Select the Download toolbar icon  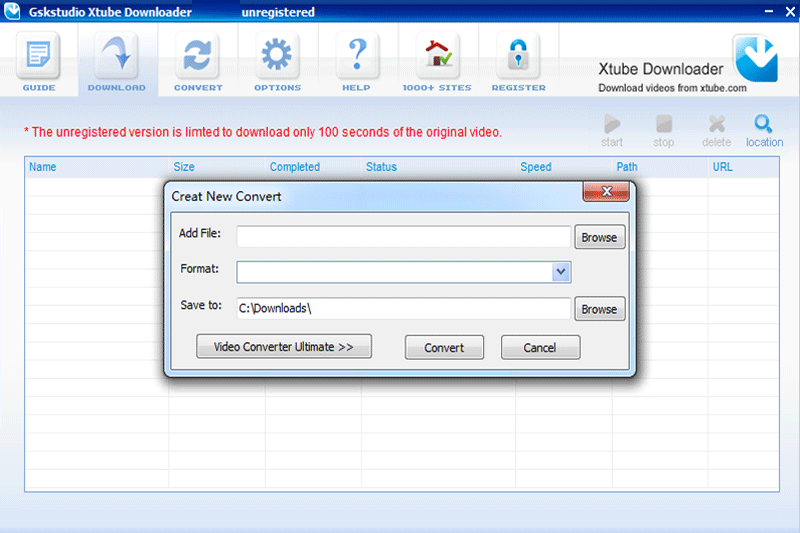click(x=117, y=56)
